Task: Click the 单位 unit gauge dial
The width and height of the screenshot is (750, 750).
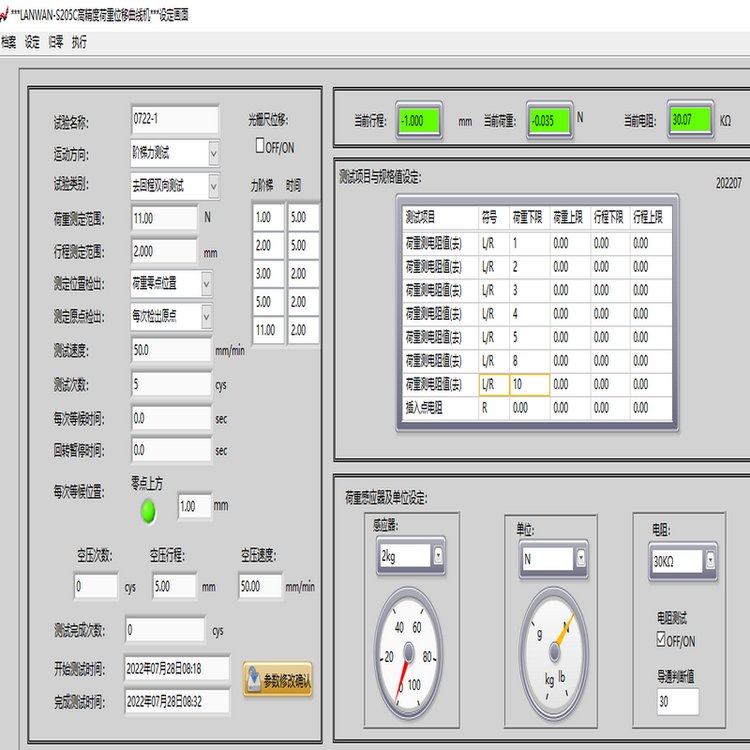Action: [x=555, y=652]
